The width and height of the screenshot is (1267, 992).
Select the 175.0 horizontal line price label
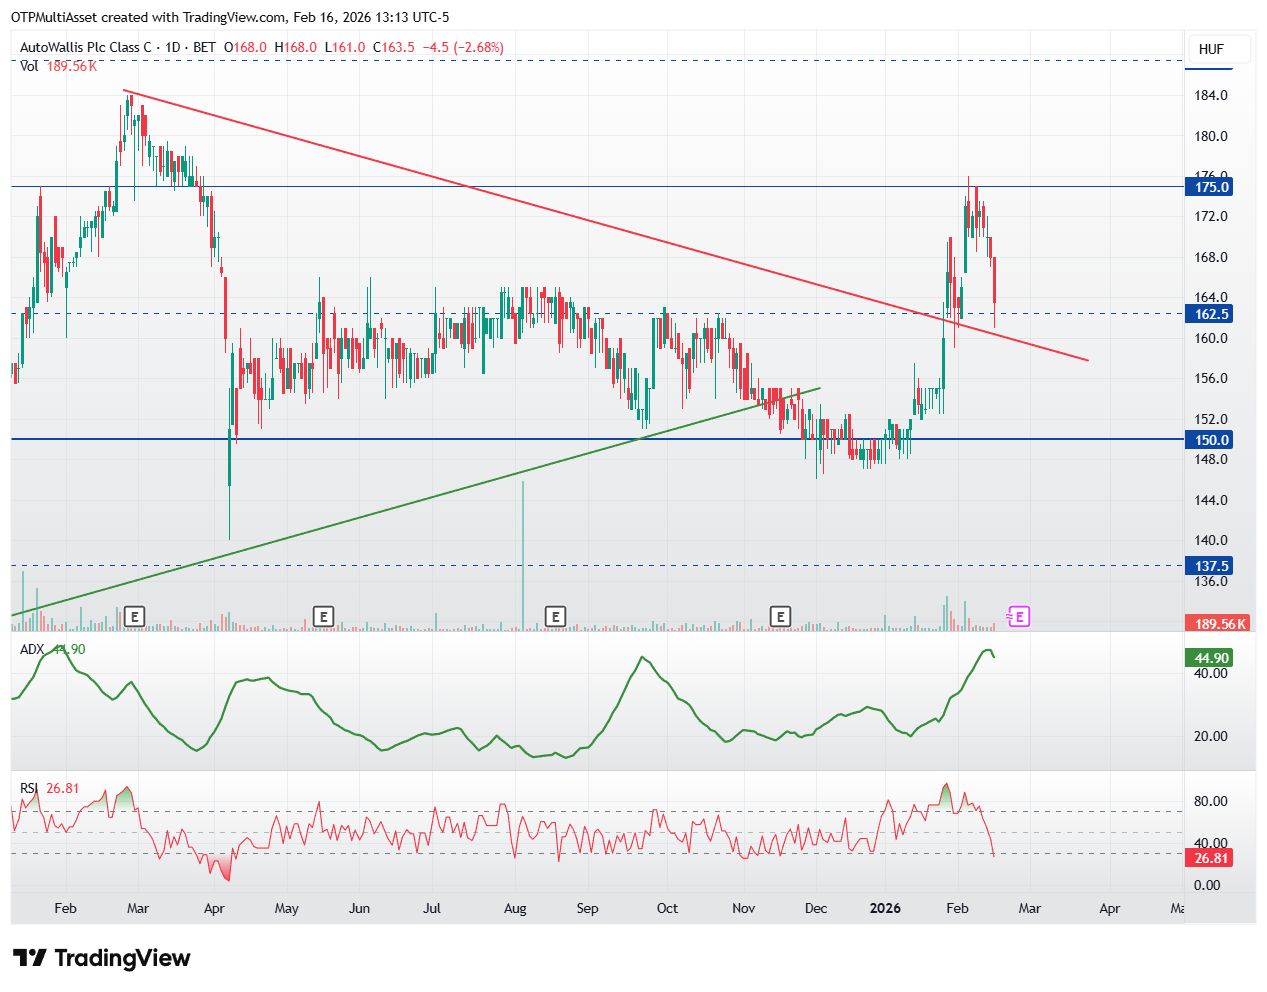1210,187
